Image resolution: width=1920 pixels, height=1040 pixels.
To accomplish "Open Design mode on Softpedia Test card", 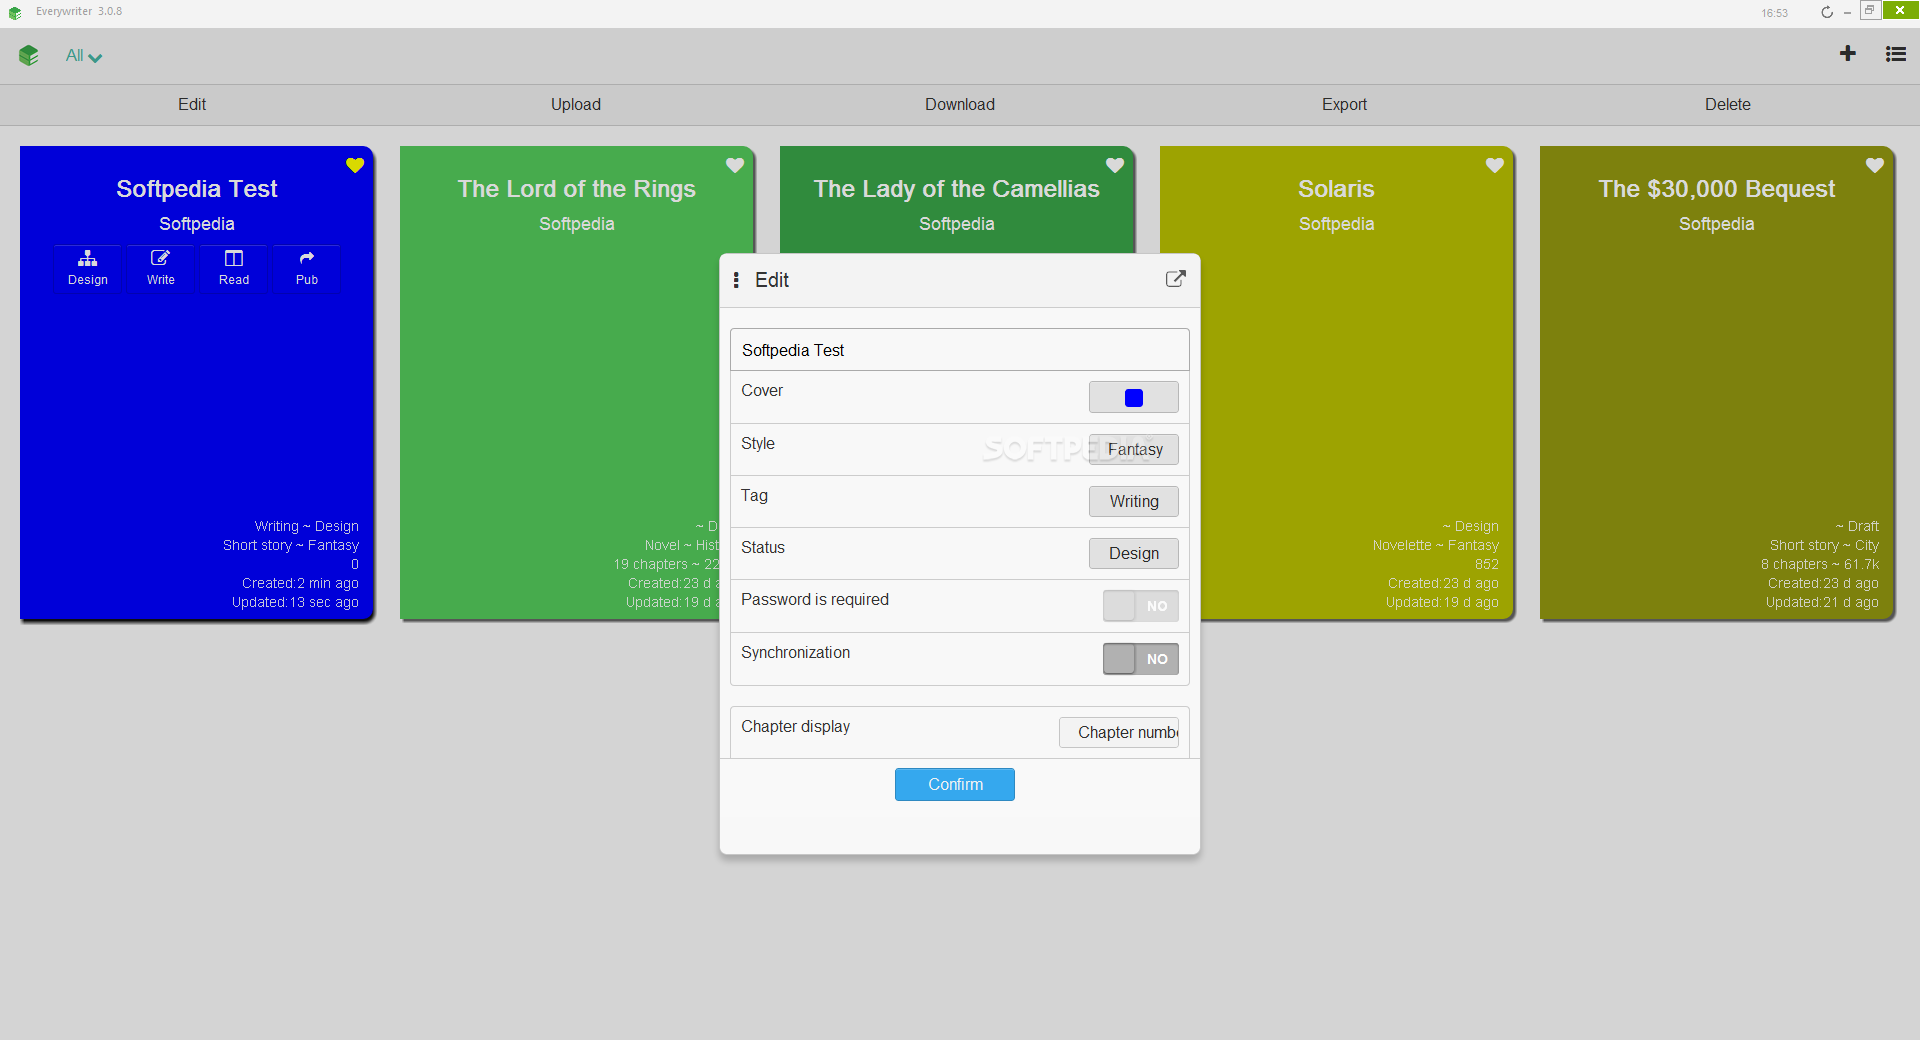I will click(88, 268).
